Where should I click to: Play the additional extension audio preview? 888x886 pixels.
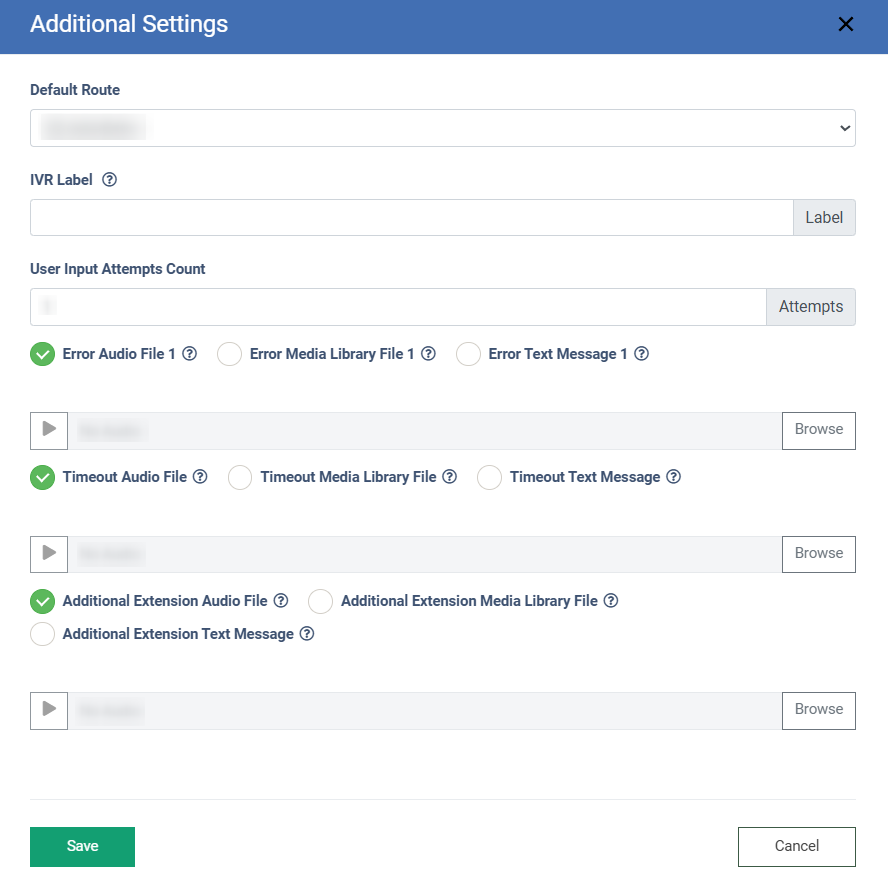point(49,710)
